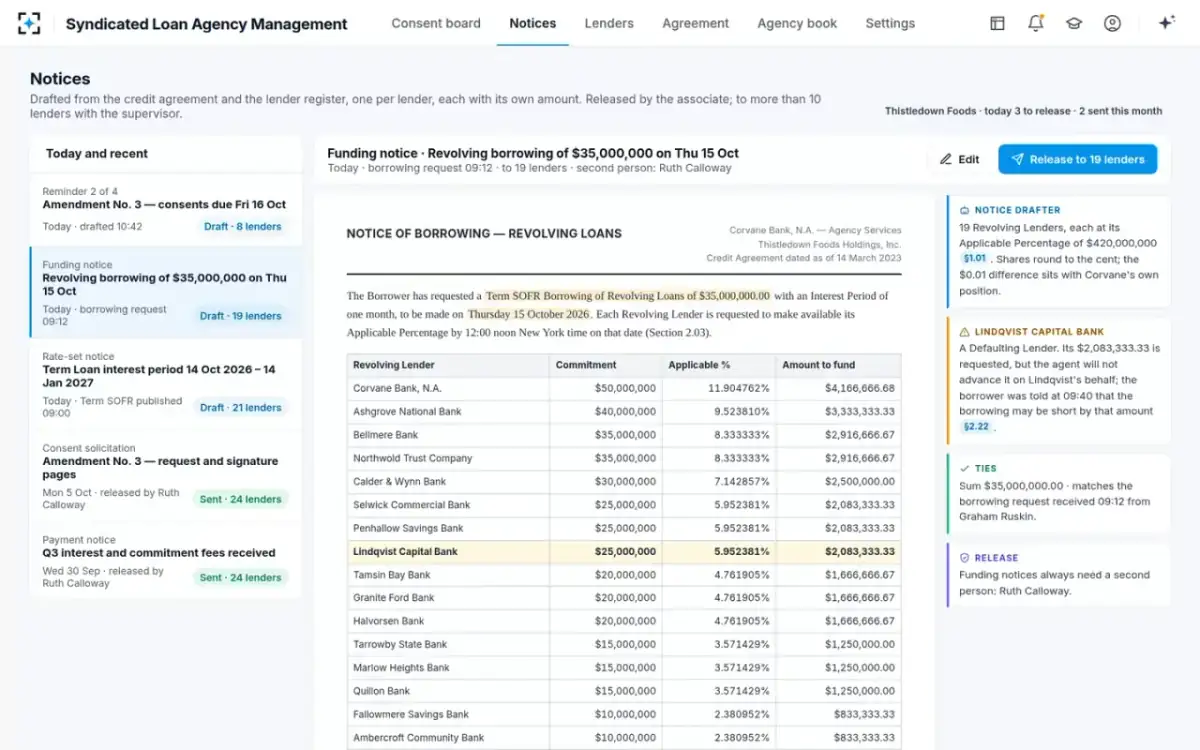Open the Settings tab

coord(890,23)
